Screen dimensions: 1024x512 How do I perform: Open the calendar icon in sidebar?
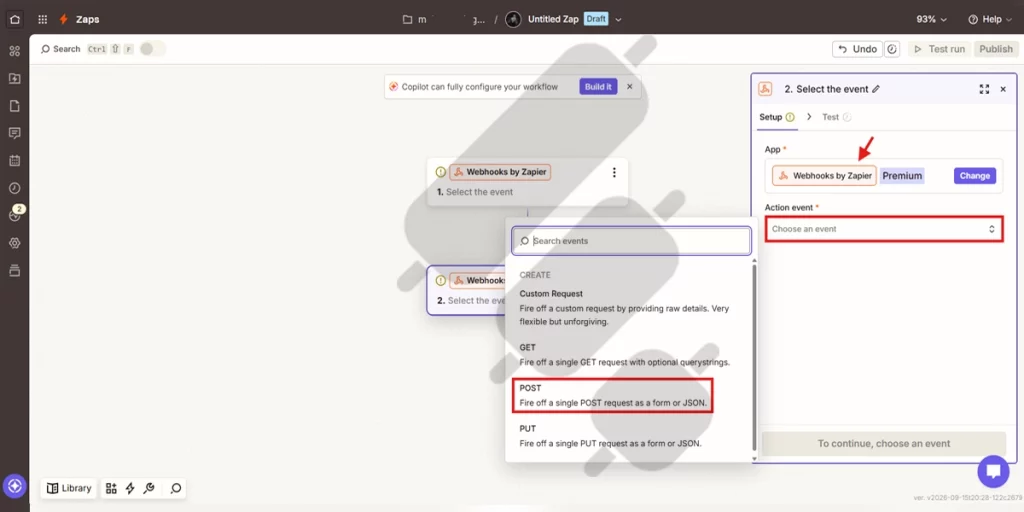click(14, 161)
